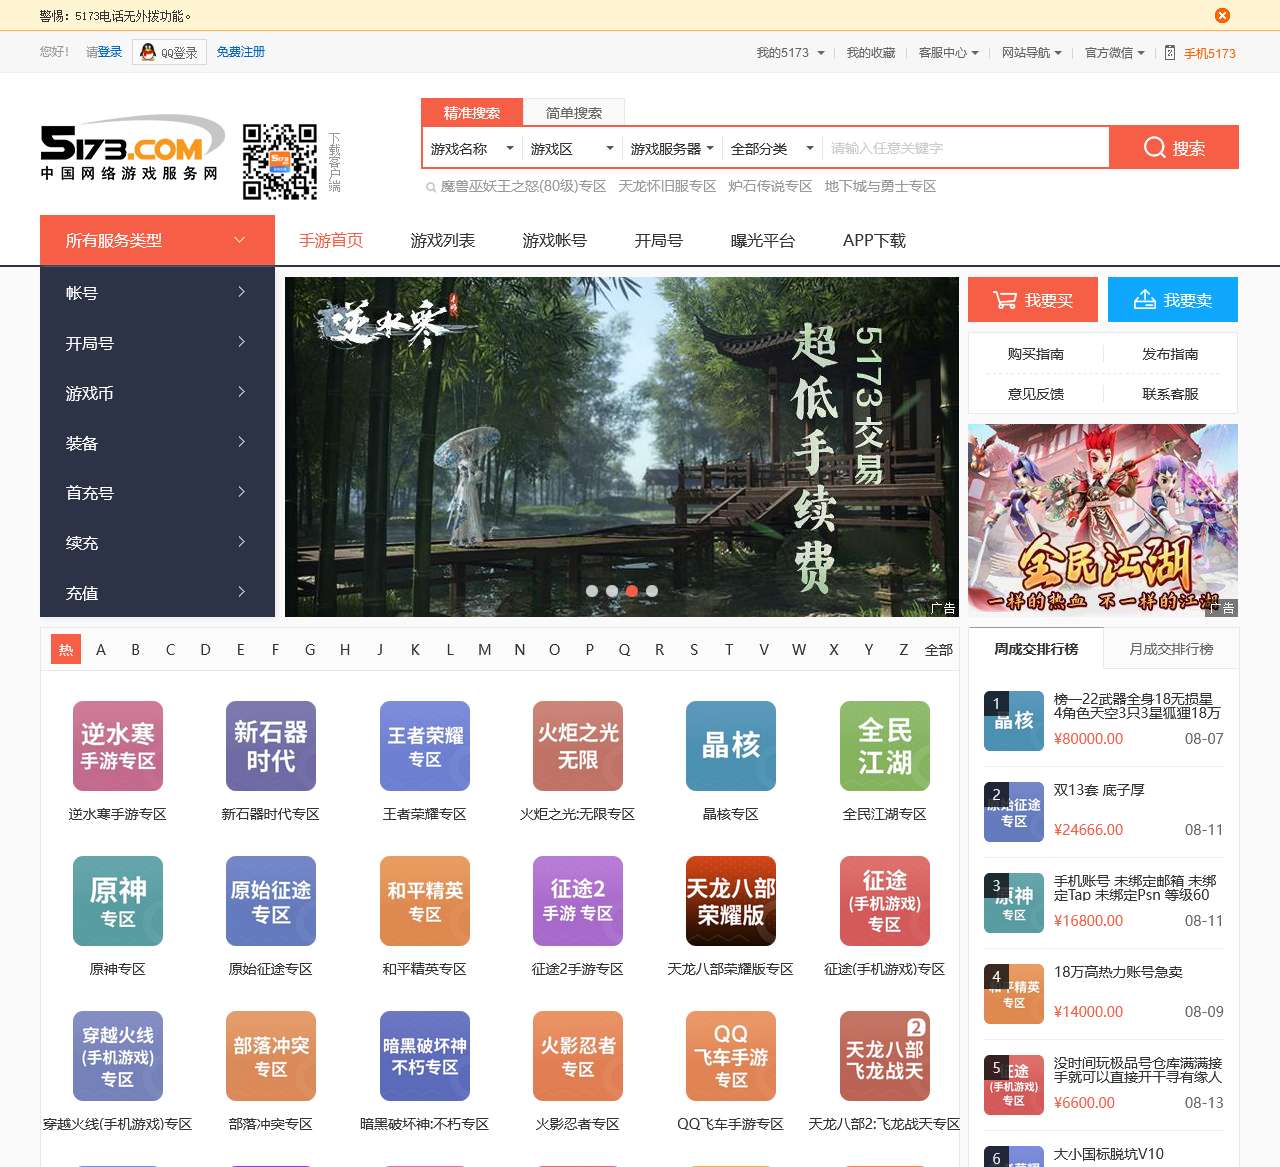Open hot search 地下城与勇士专区
1280x1167 pixels.
pos(880,186)
